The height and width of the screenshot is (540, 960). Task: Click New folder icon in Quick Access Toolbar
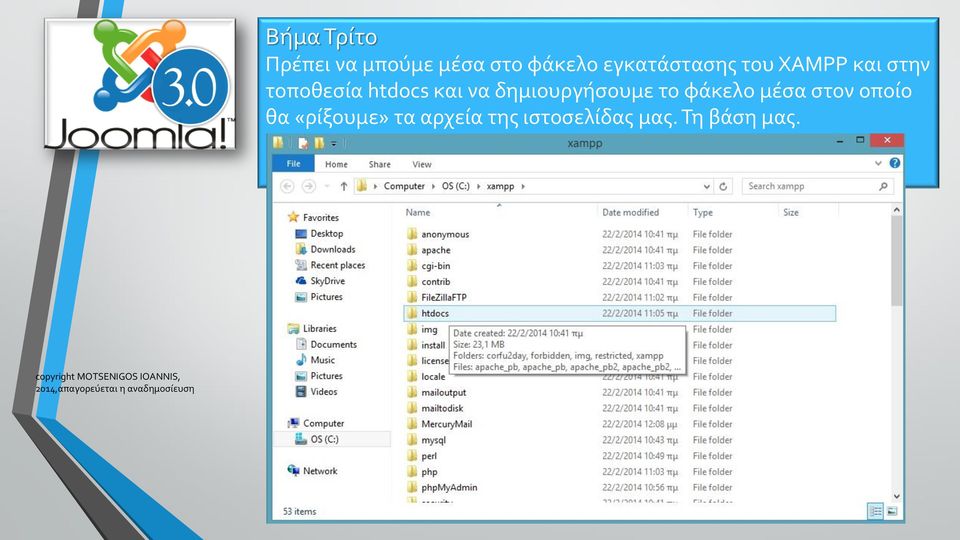(319, 143)
